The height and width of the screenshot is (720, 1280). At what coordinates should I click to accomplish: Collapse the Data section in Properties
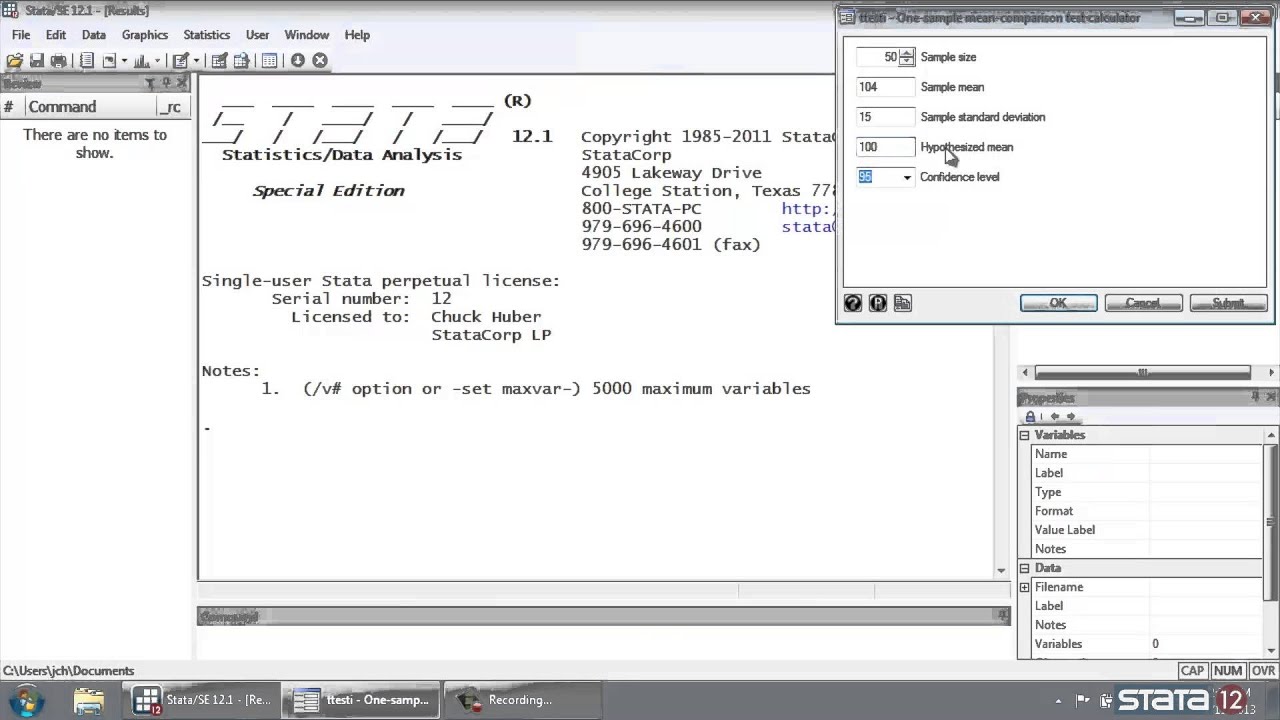coord(1024,568)
